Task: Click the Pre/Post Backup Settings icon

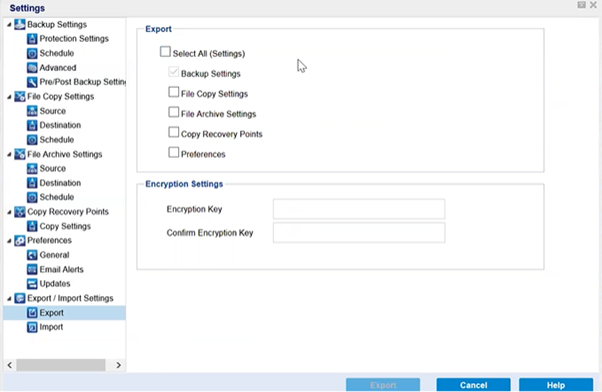Action: pyautogui.click(x=32, y=82)
